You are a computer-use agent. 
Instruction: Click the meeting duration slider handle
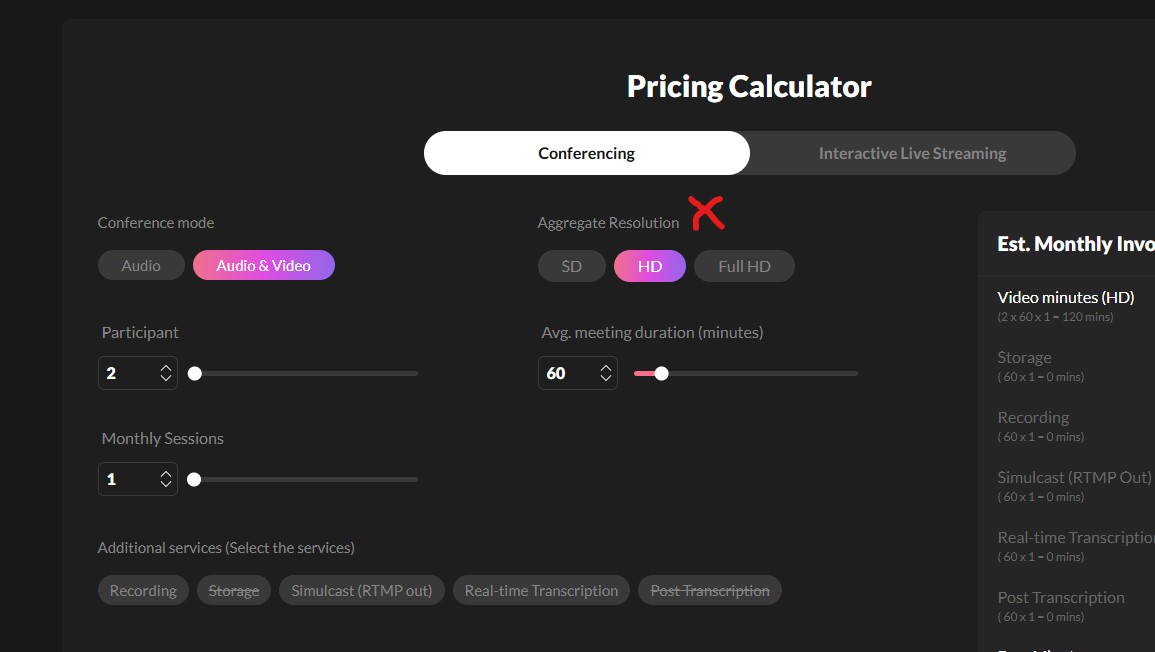(x=661, y=373)
